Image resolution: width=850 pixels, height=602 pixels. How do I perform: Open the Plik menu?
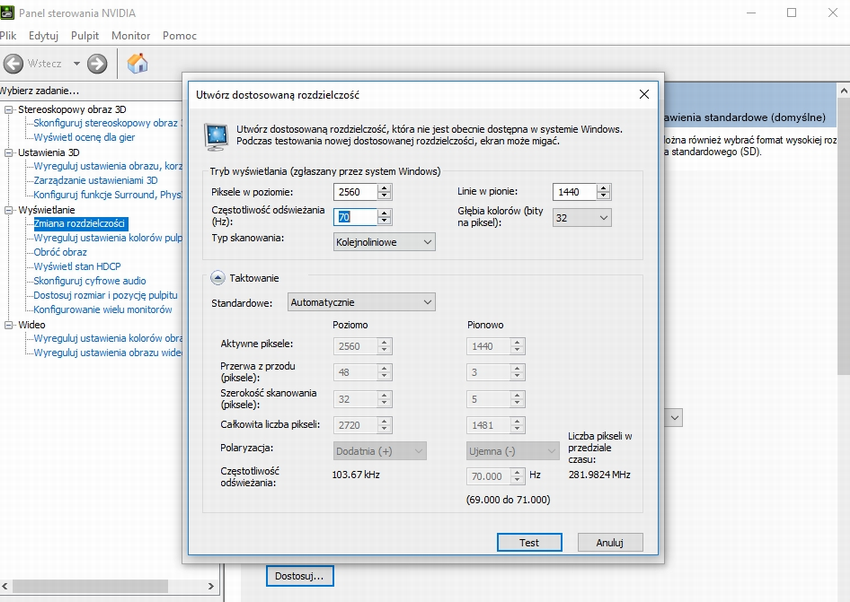tap(8, 36)
